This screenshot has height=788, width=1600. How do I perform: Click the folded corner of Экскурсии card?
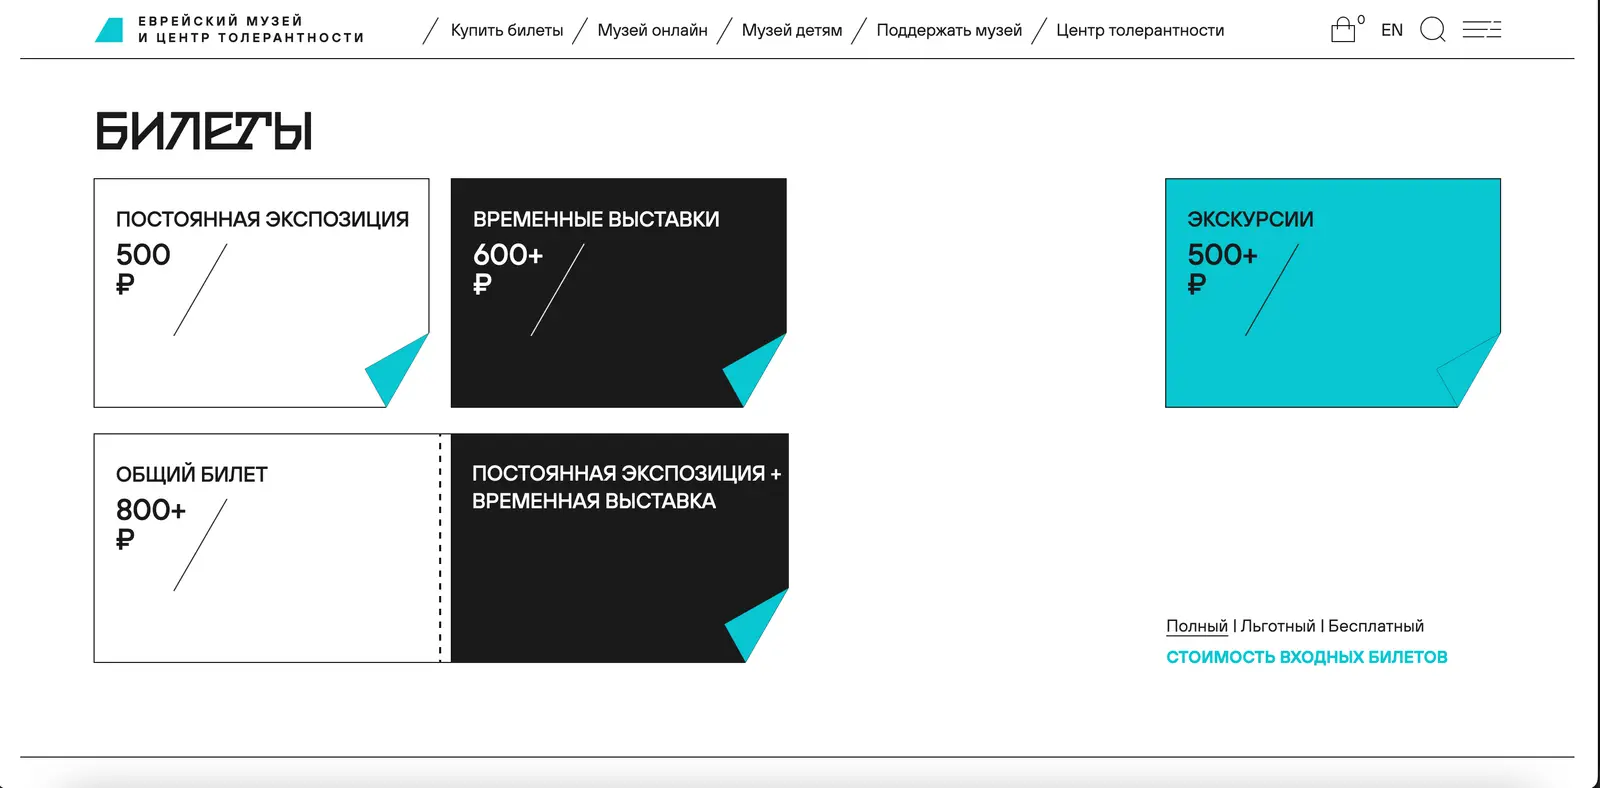[x=1468, y=370]
